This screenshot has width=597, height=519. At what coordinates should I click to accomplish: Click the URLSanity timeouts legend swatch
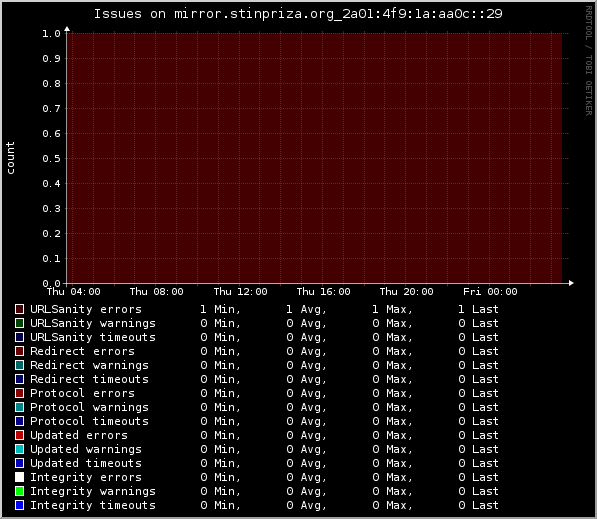point(19,337)
